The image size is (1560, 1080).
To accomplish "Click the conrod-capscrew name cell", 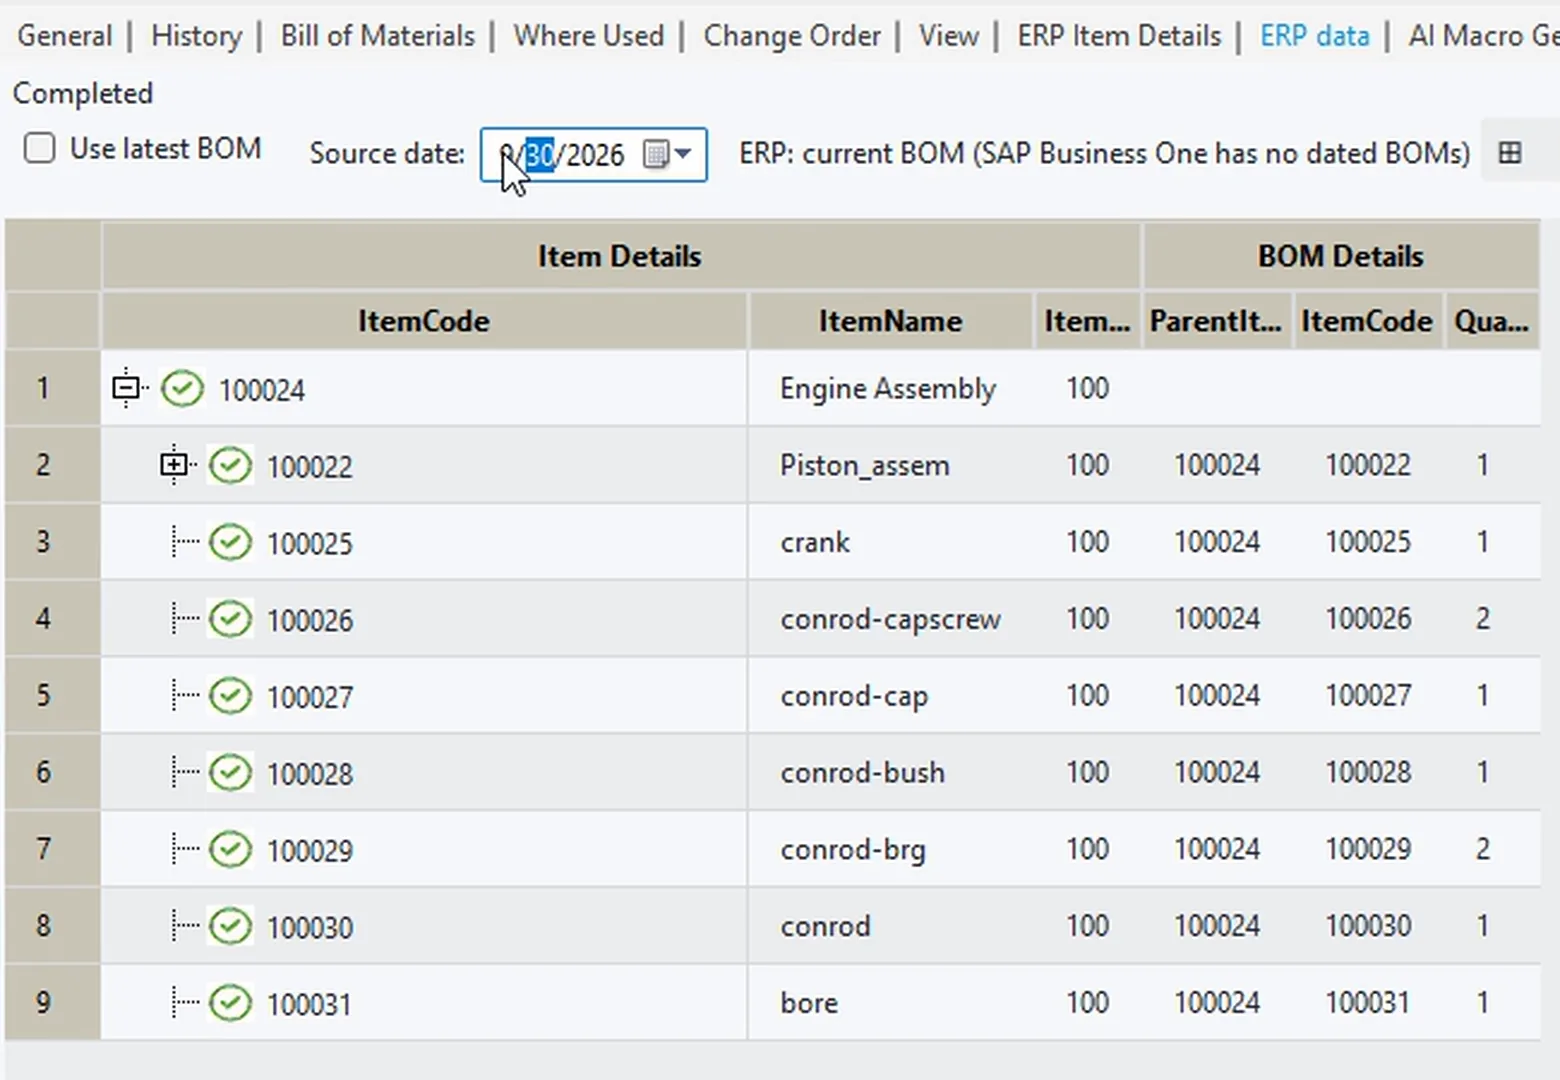I will tap(891, 619).
